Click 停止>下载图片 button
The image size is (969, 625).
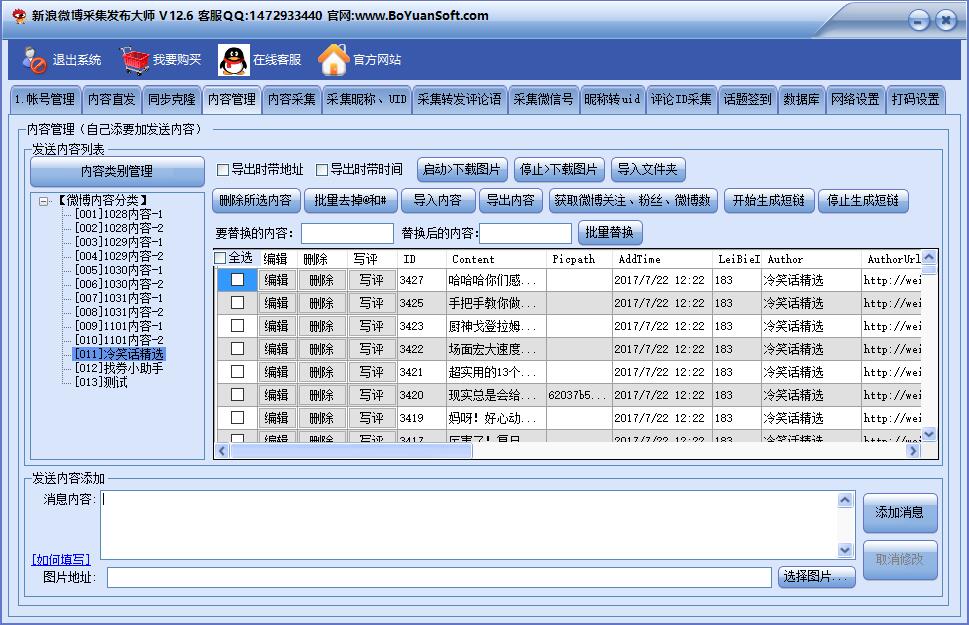pos(559,169)
